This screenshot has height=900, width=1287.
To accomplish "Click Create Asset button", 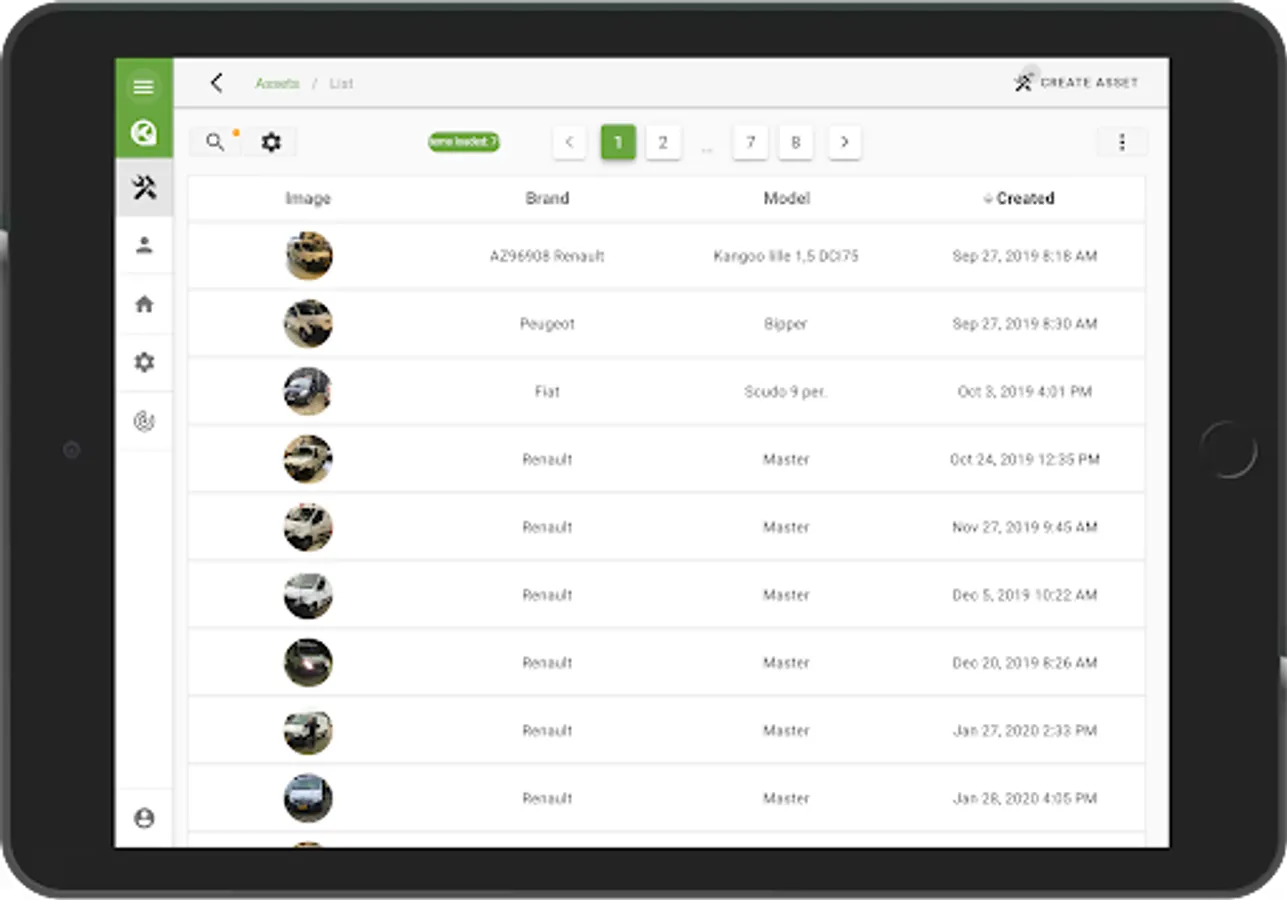I will pyautogui.click(x=1076, y=83).
